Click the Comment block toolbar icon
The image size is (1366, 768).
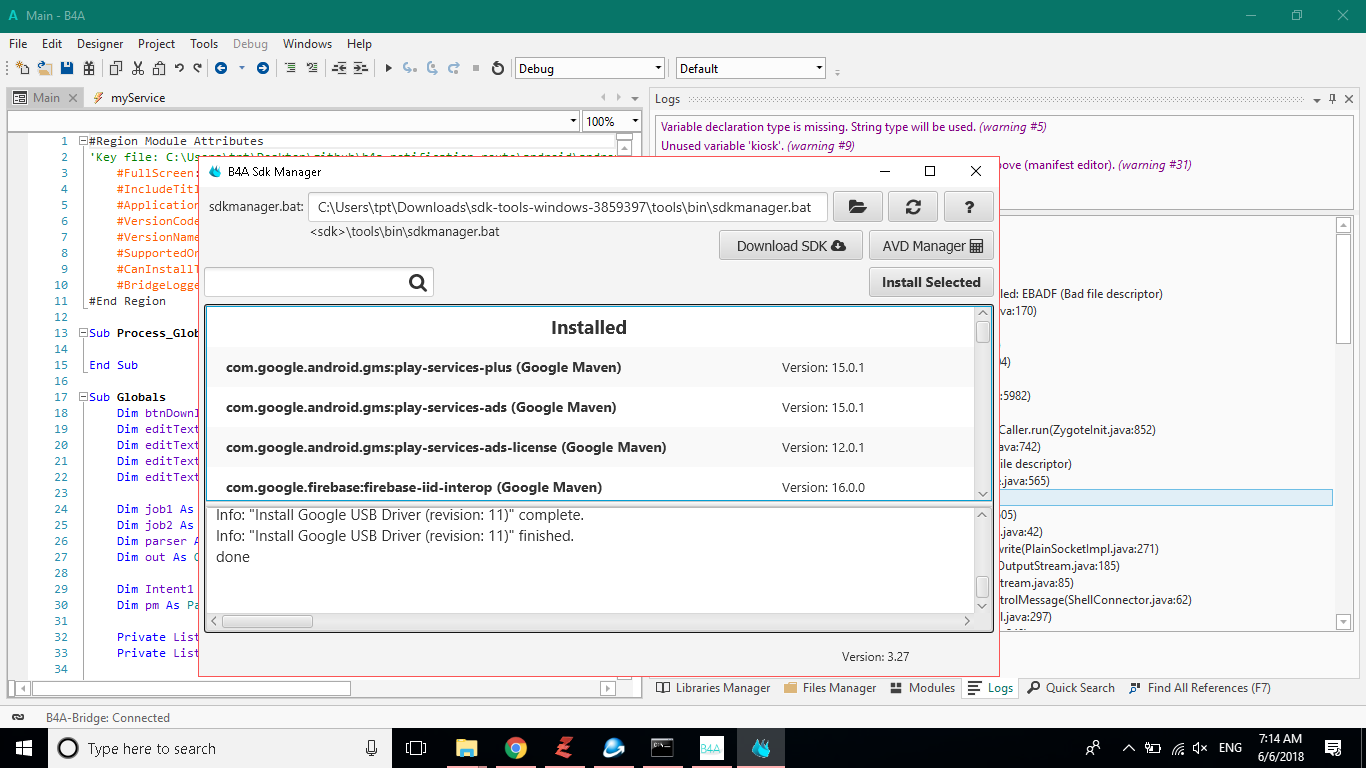290,68
